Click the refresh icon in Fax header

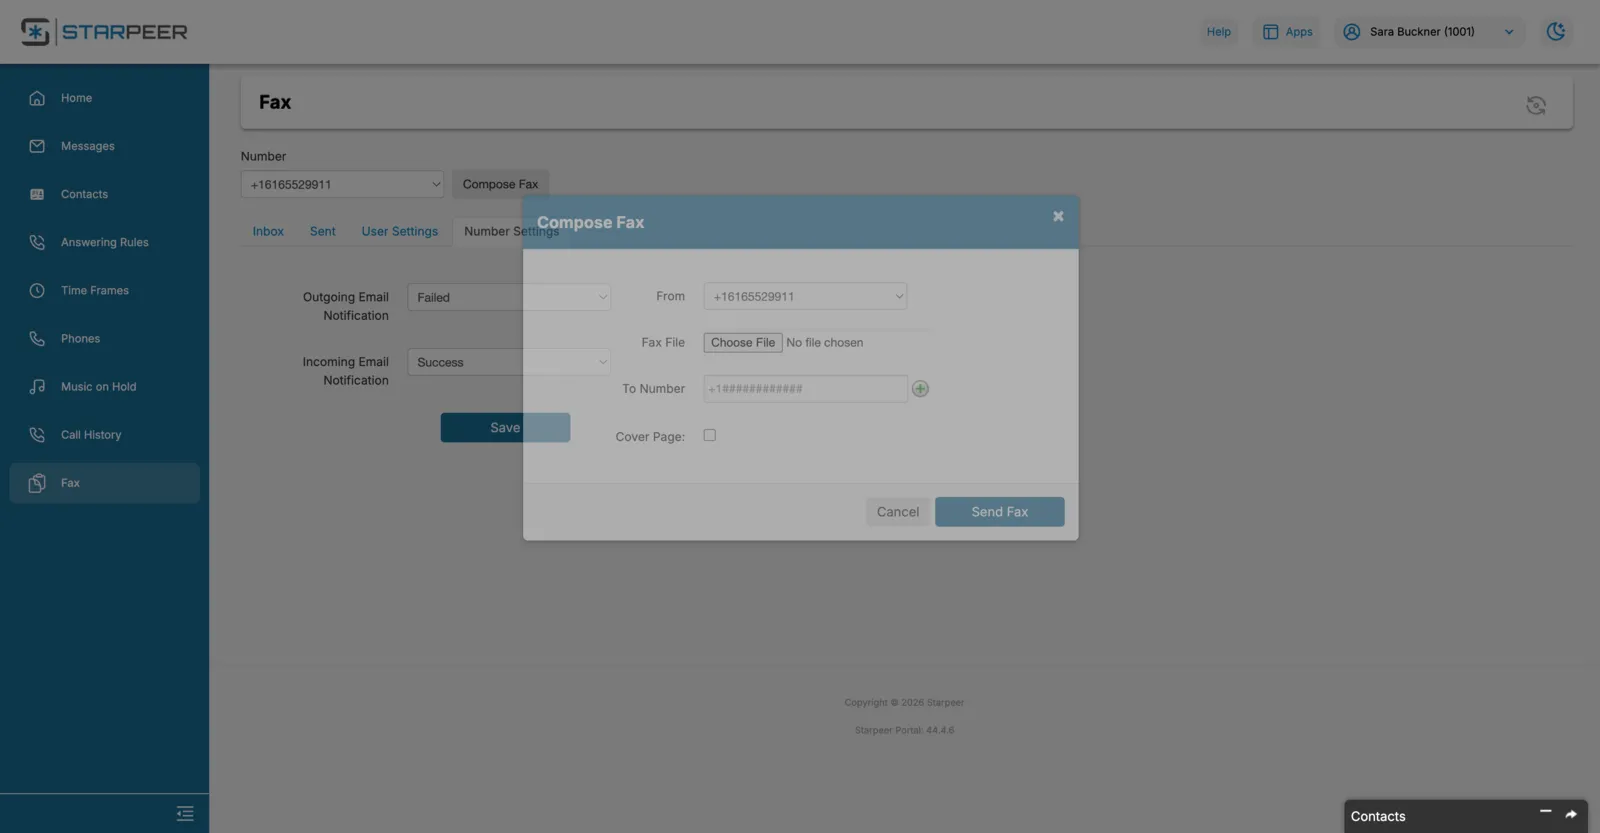click(1536, 105)
